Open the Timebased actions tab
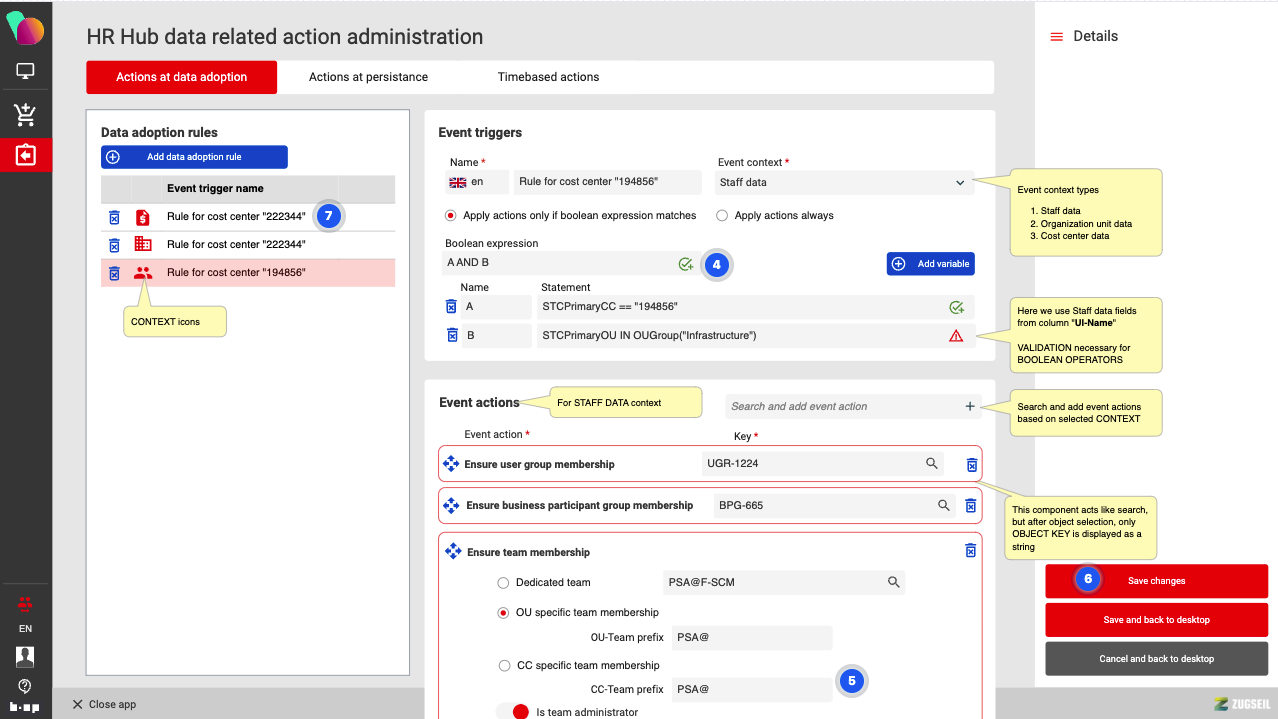 point(548,77)
